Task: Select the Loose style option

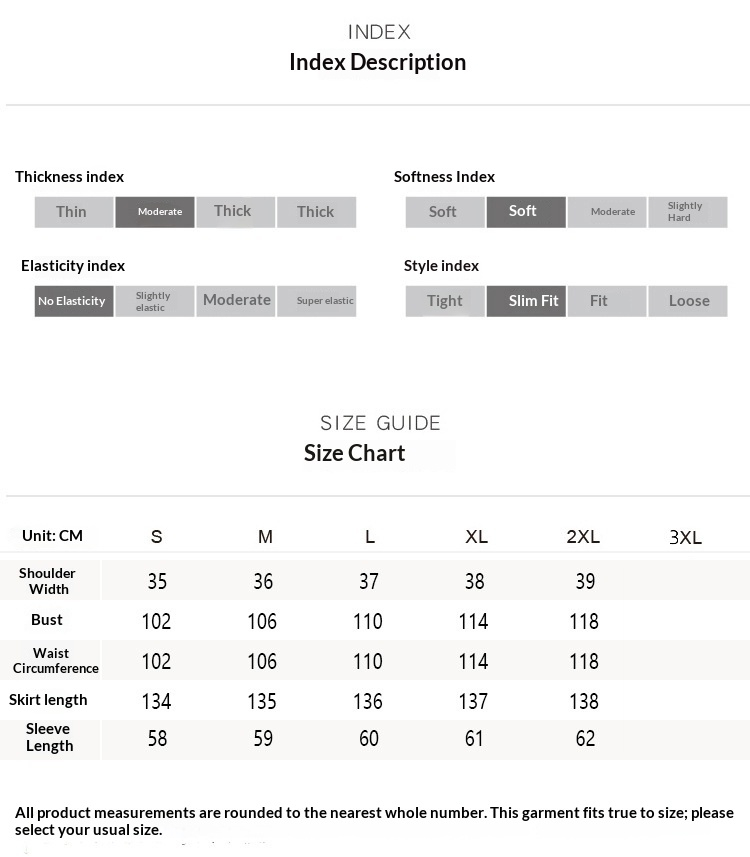Action: click(x=687, y=301)
